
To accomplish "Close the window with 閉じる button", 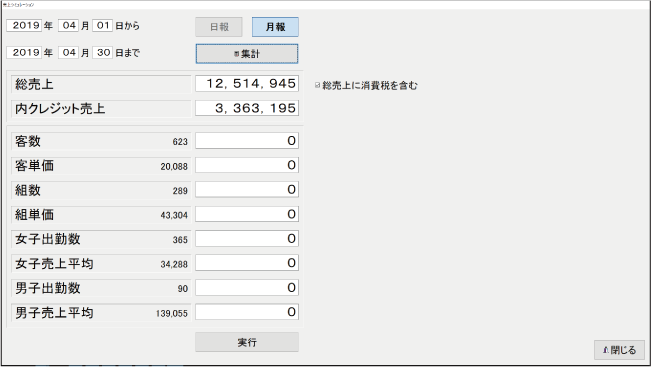I will pyautogui.click(x=619, y=350).
